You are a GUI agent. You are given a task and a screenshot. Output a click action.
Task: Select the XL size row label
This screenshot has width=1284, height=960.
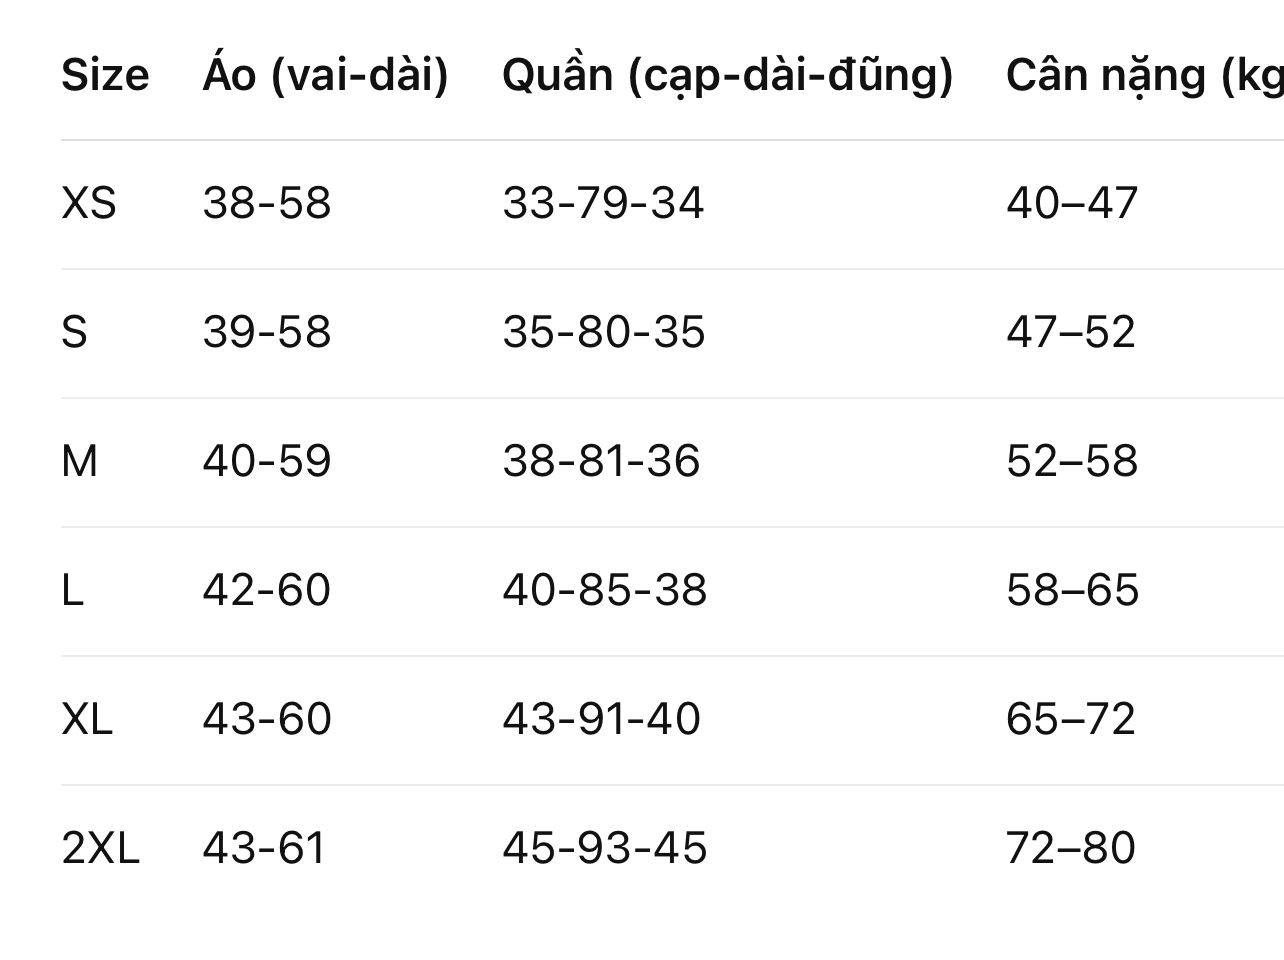pyautogui.click(x=87, y=720)
